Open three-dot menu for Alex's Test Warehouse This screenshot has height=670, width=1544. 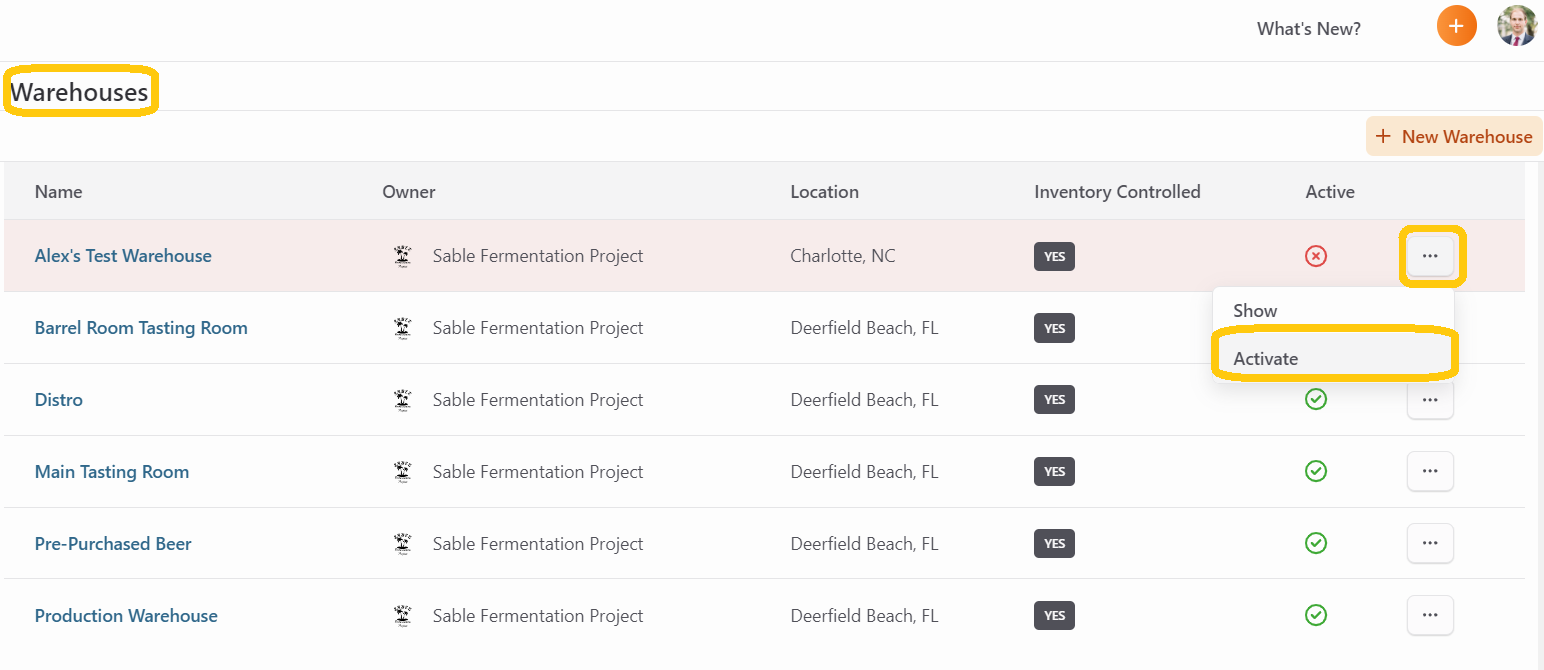tap(1430, 256)
